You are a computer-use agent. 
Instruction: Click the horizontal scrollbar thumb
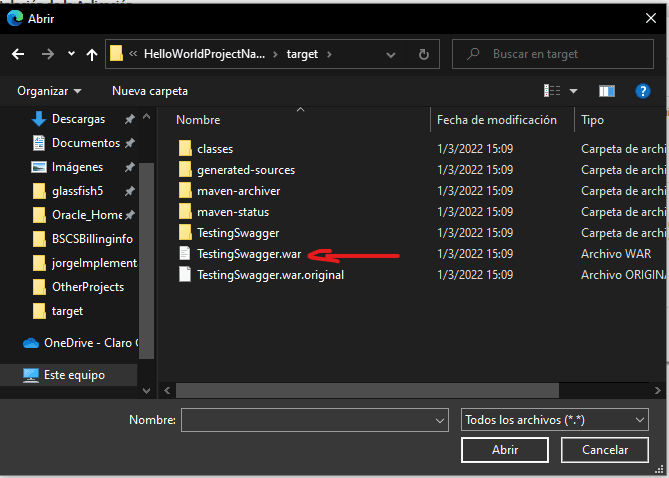point(367,391)
